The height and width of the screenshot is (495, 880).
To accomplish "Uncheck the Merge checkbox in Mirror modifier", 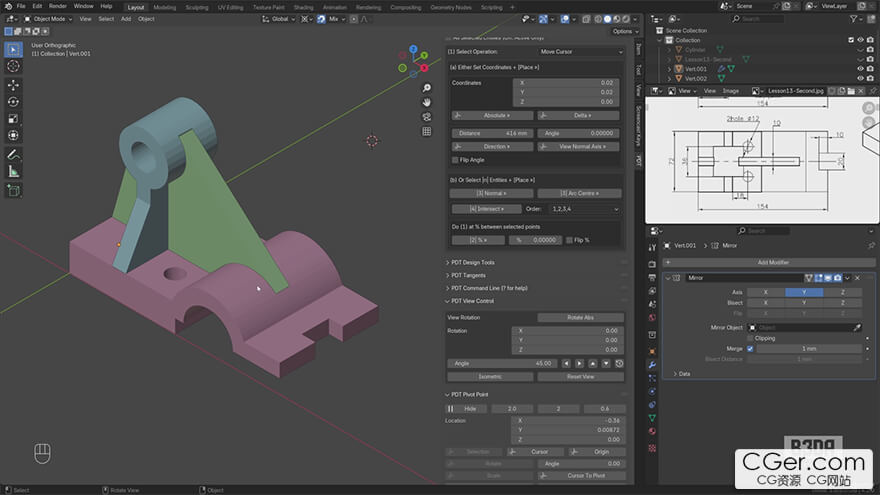I will 750,349.
